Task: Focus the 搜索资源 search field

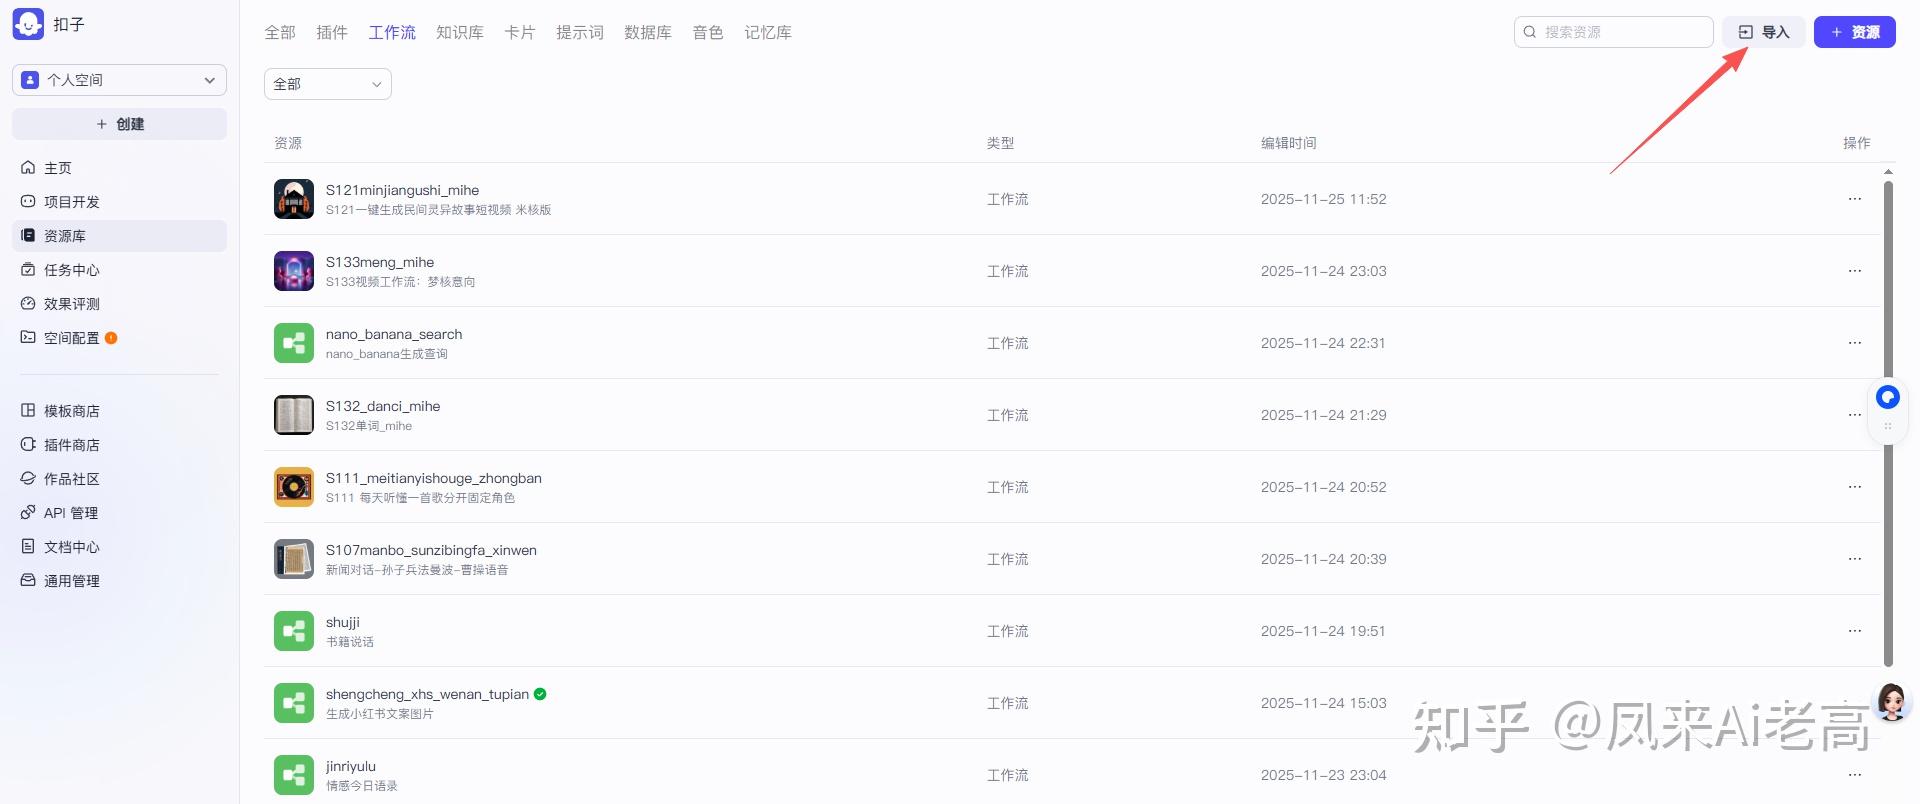Action: click(1620, 32)
